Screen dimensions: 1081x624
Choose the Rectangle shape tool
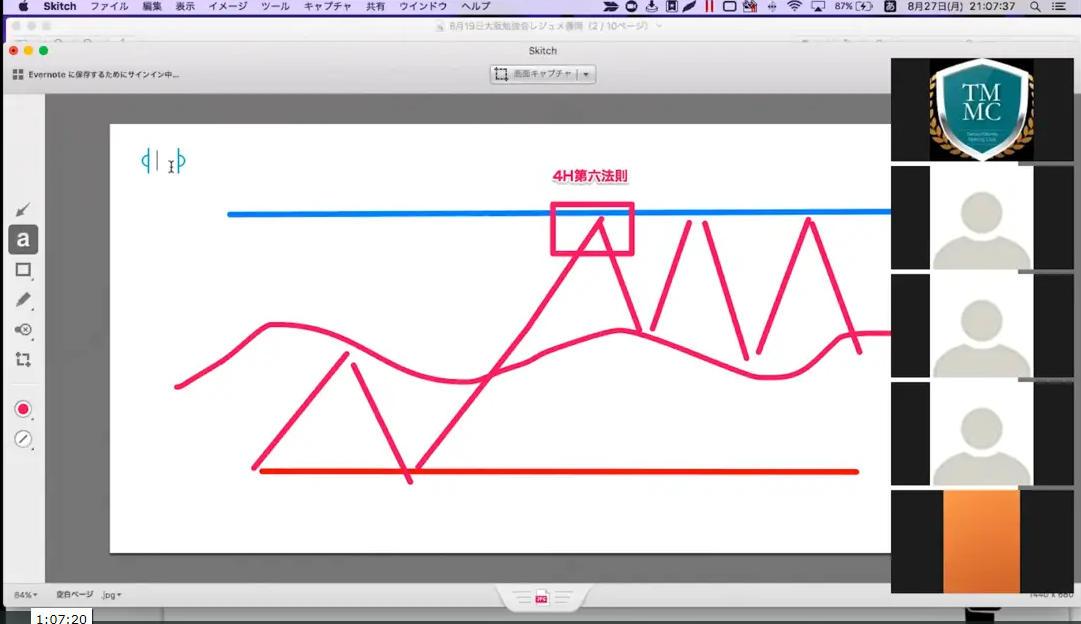tap(23, 270)
